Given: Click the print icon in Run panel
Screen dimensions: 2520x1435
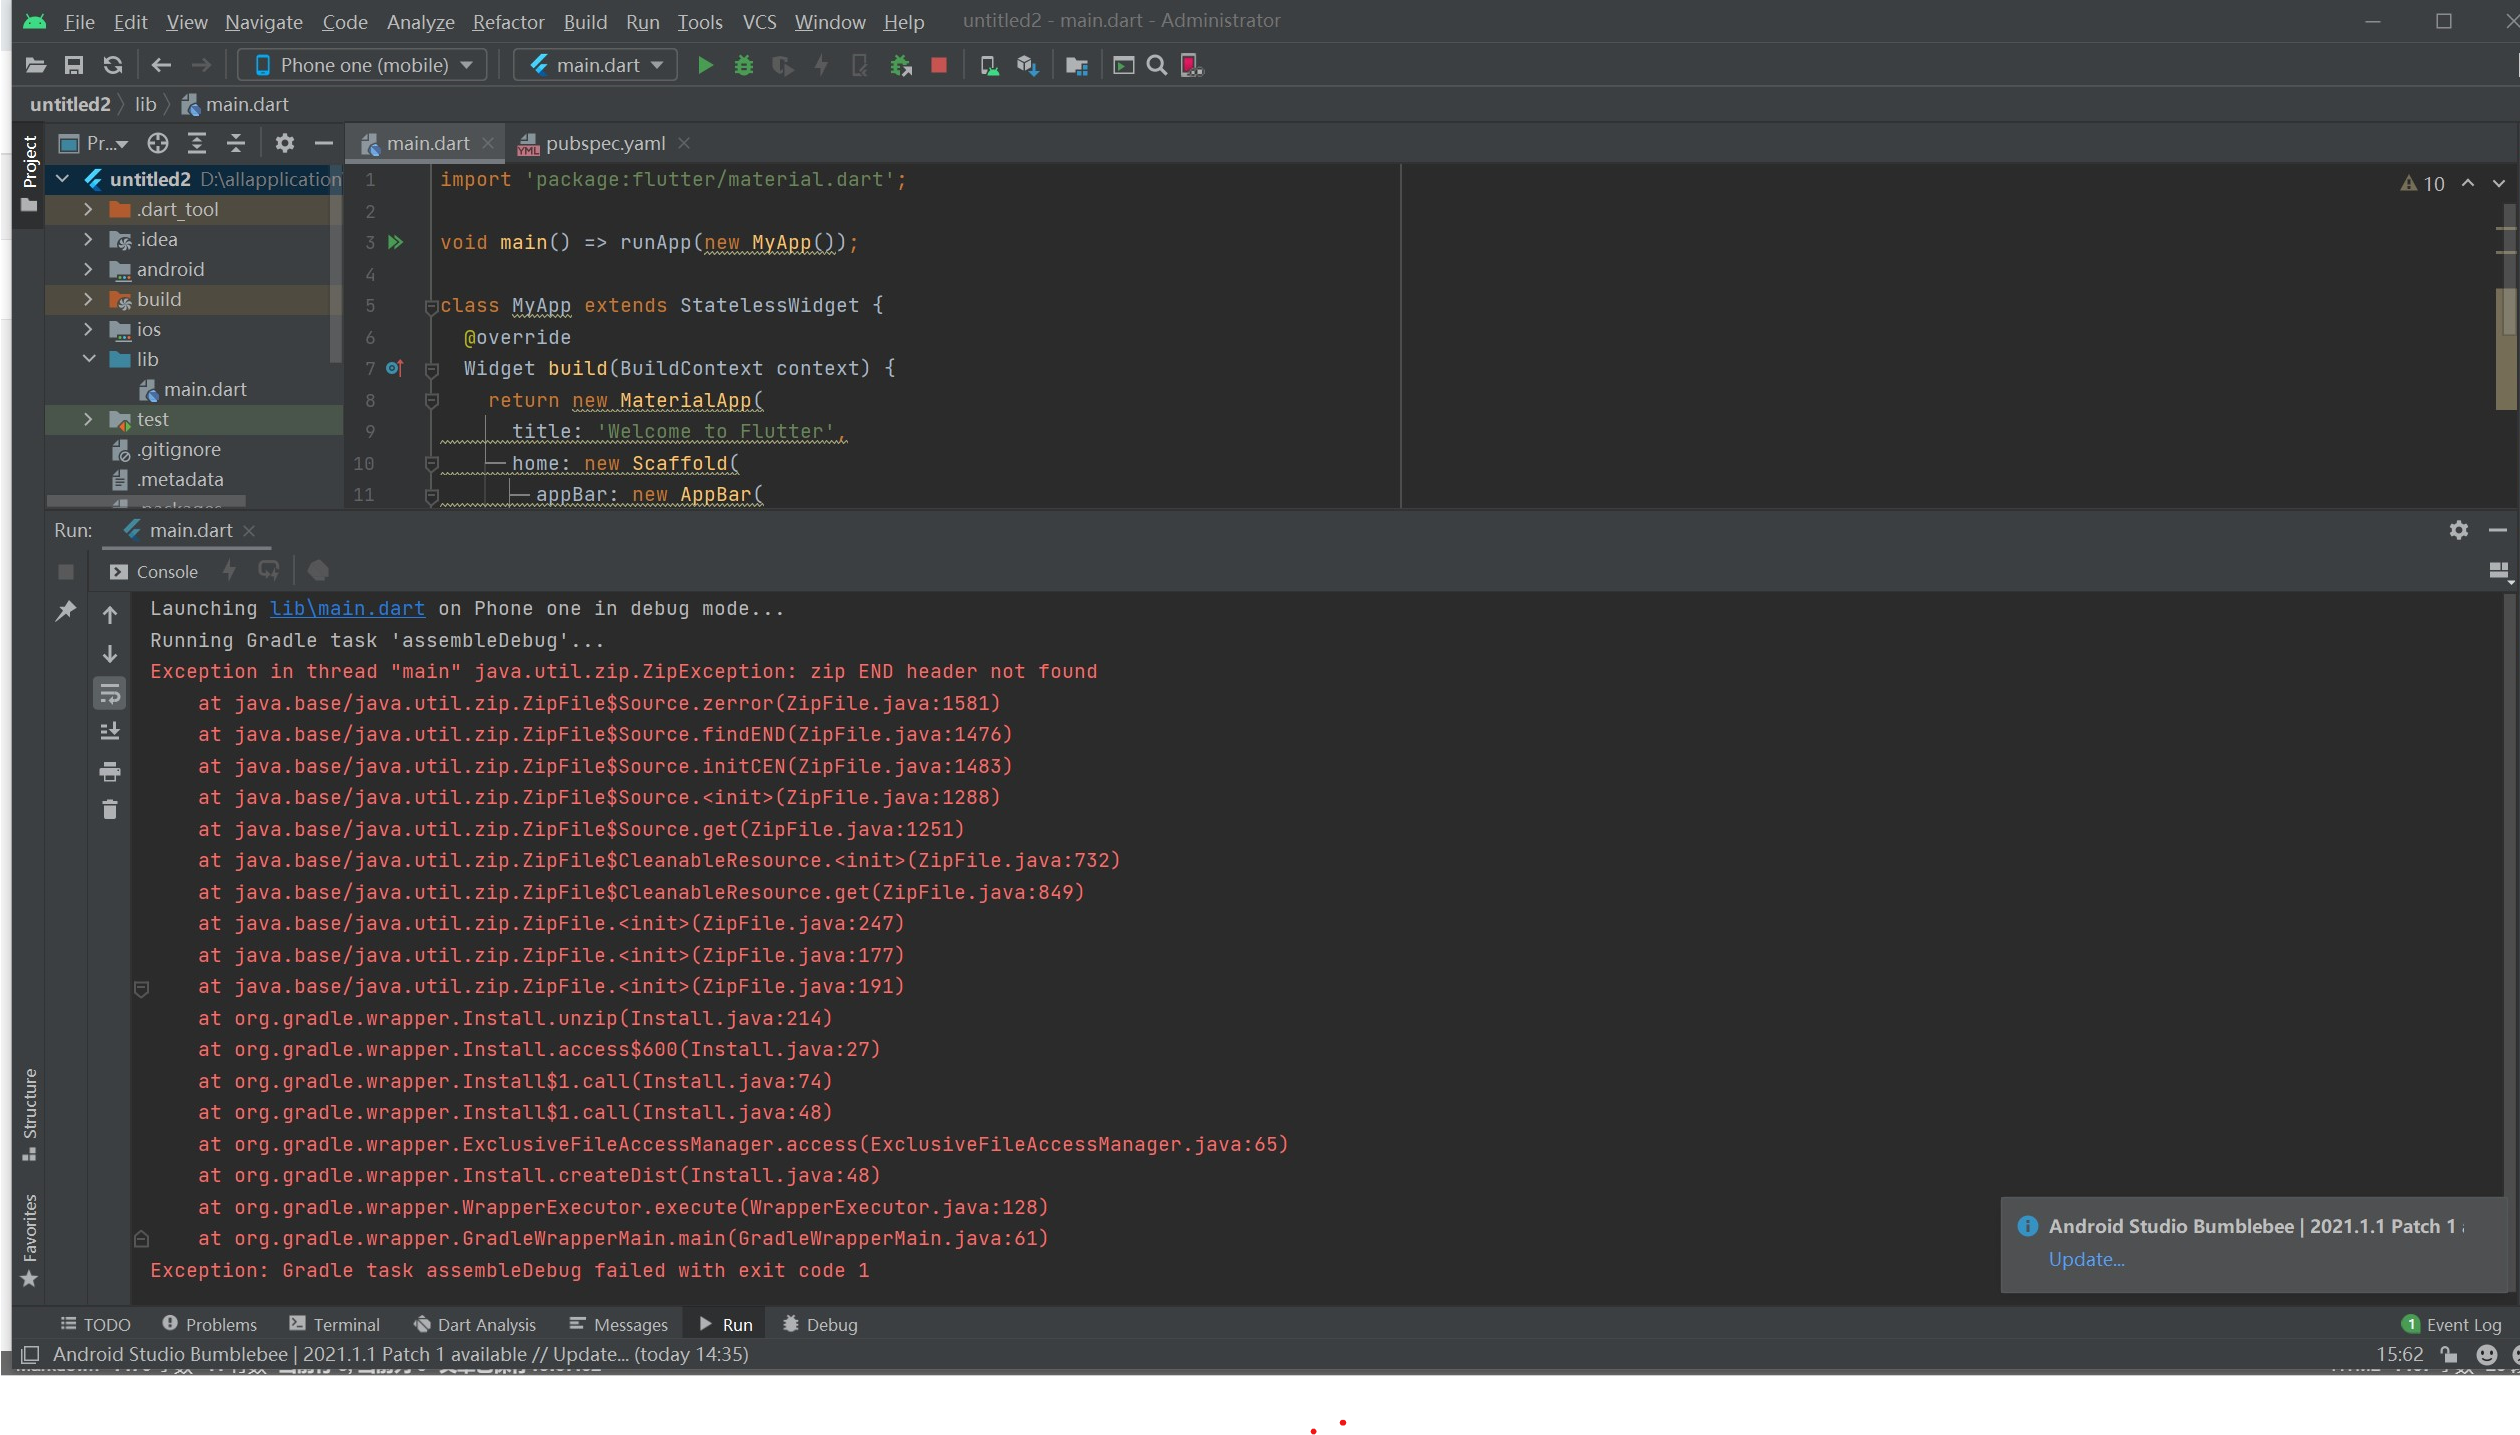Looking at the screenshot, I should tap(110, 771).
